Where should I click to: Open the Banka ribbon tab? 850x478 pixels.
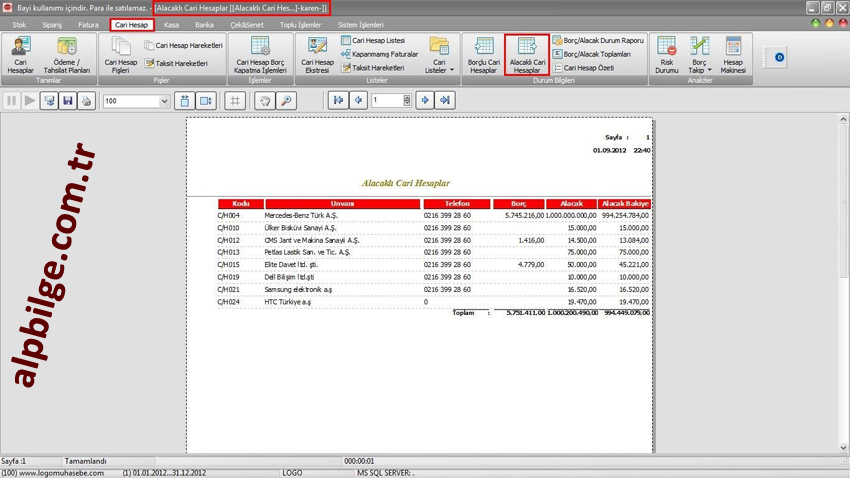pyautogui.click(x=204, y=25)
